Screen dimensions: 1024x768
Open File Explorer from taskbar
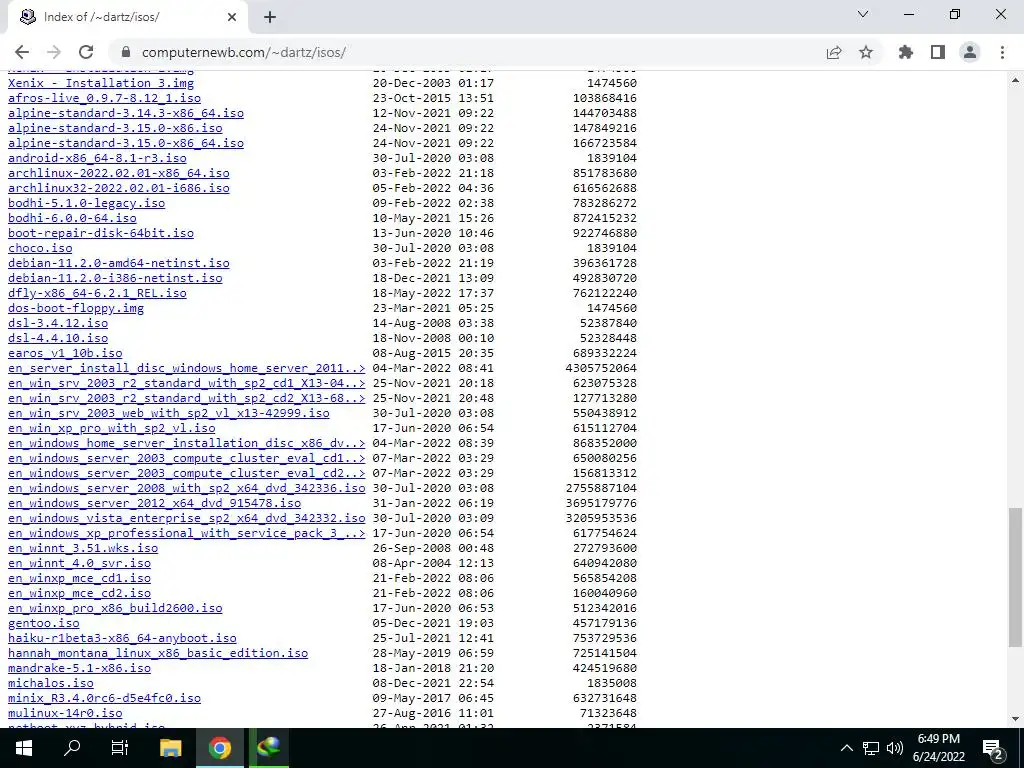(170, 748)
